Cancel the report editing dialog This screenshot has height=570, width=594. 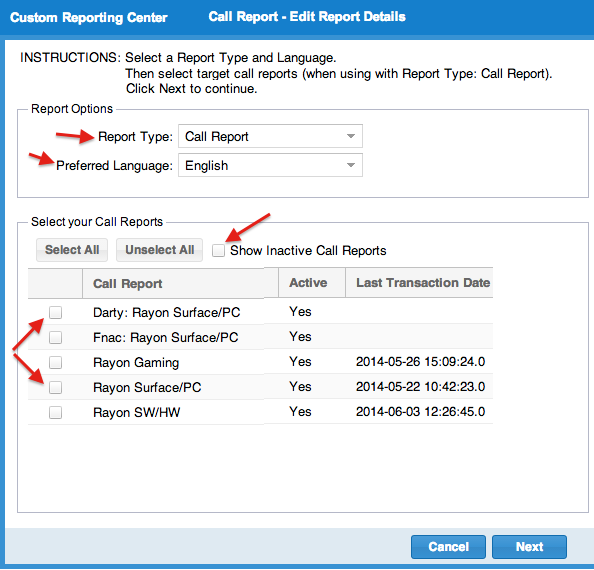click(448, 547)
